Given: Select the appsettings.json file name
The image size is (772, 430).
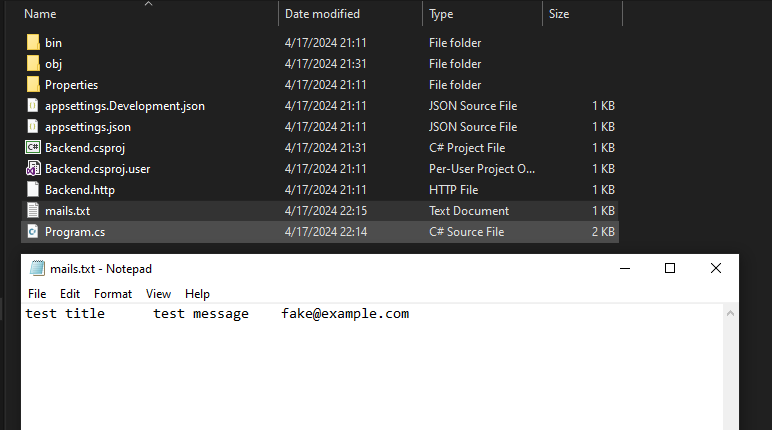Looking at the screenshot, I should (88, 127).
